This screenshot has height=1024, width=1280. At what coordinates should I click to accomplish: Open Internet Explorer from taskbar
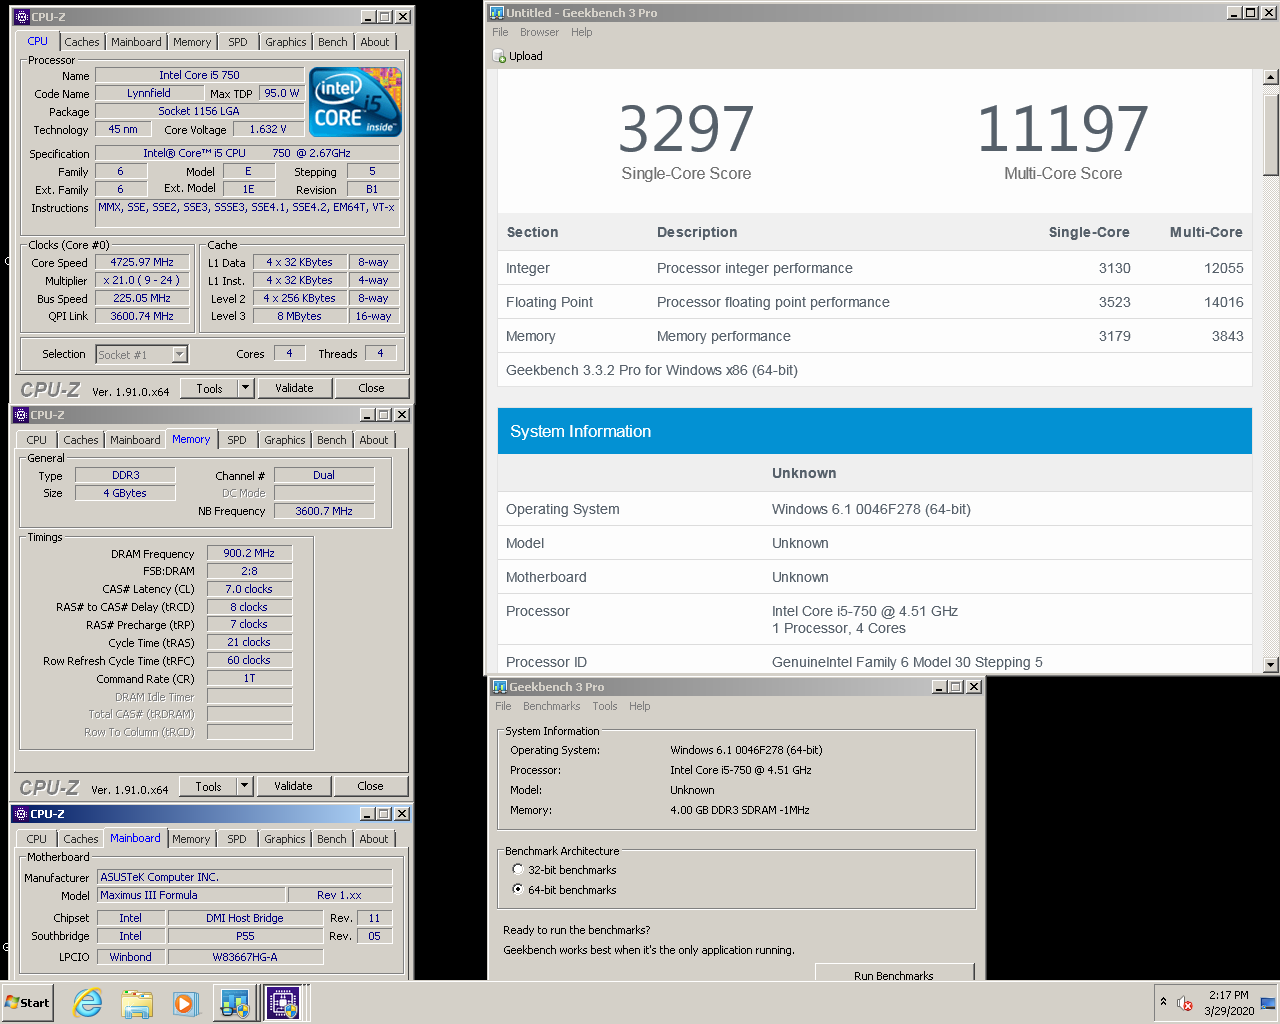[88, 1003]
